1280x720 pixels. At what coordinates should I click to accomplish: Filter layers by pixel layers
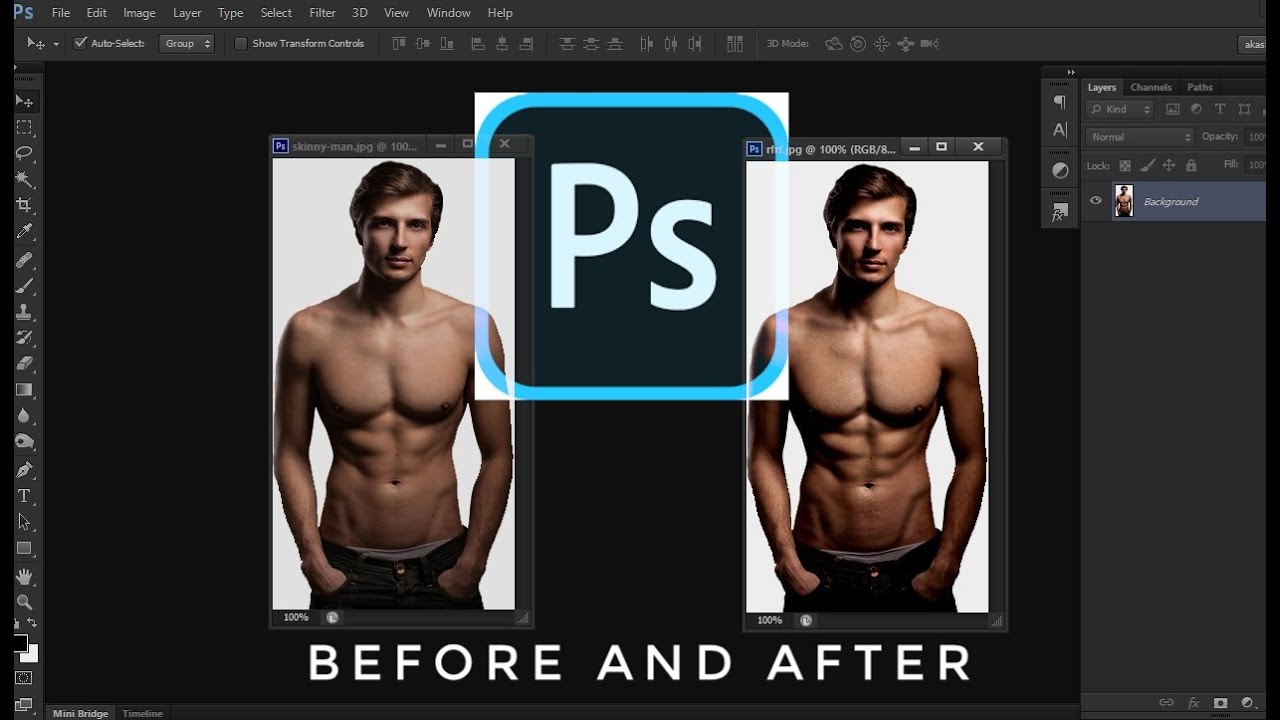[x=1173, y=109]
